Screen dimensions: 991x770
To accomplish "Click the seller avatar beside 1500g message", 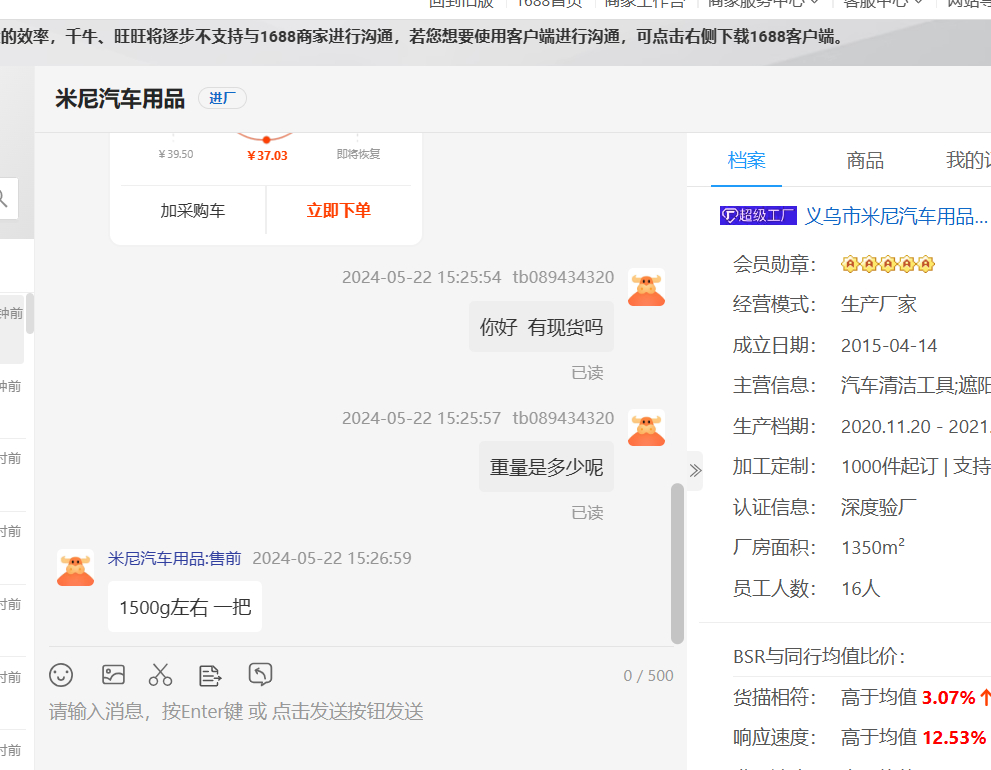I will click(75, 567).
